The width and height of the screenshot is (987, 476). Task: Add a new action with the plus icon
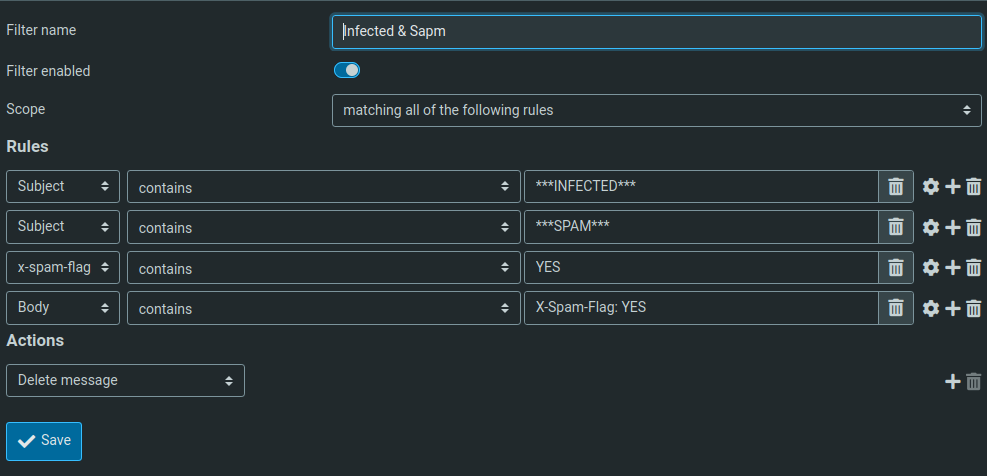[953, 381]
